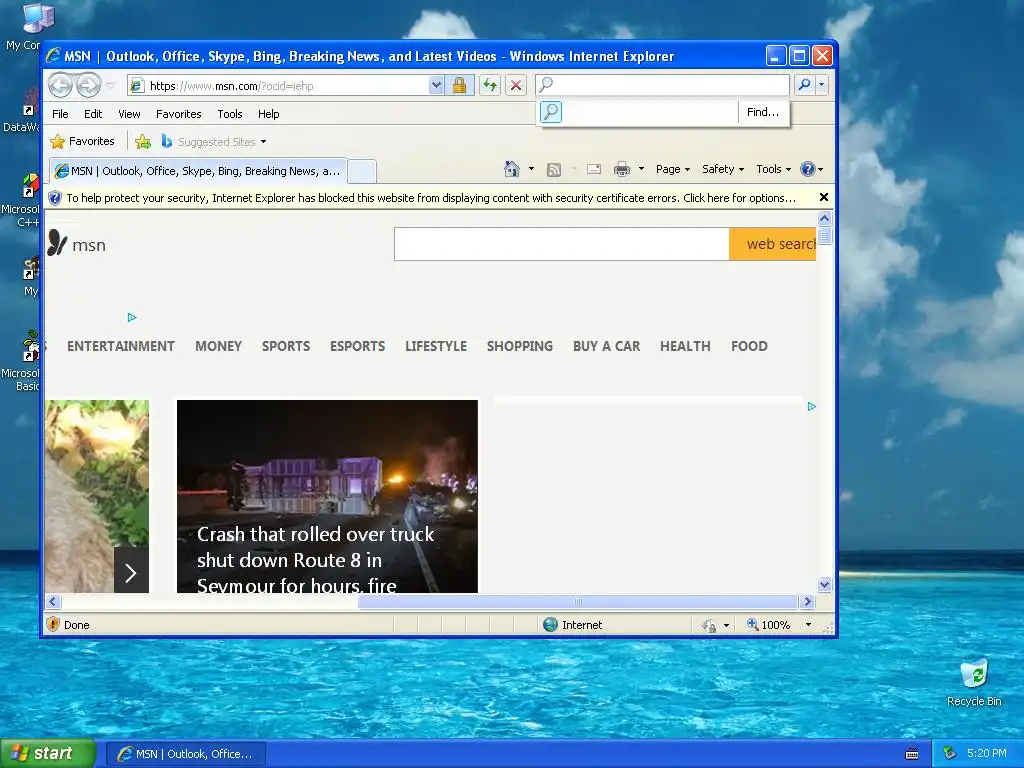This screenshot has height=768, width=1024.
Task: Click the Find... button
Action: (x=762, y=112)
